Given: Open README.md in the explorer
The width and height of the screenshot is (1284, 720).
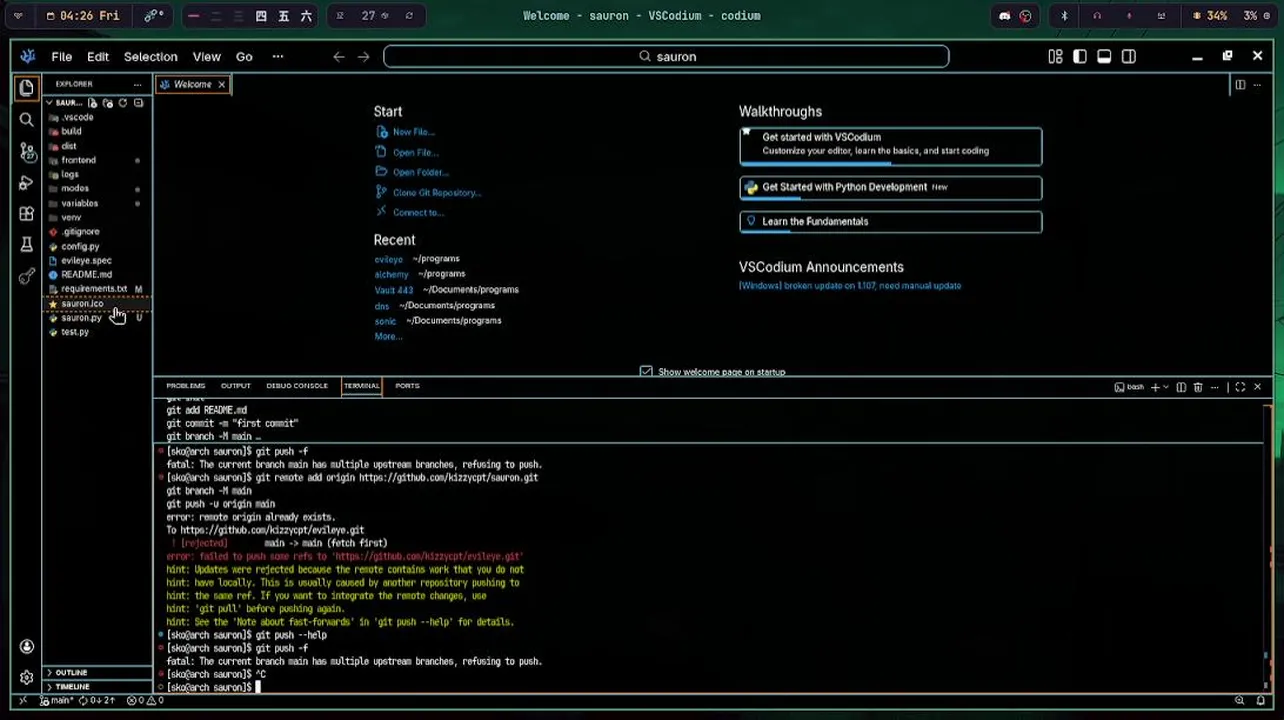Looking at the screenshot, I should tap(97, 274).
